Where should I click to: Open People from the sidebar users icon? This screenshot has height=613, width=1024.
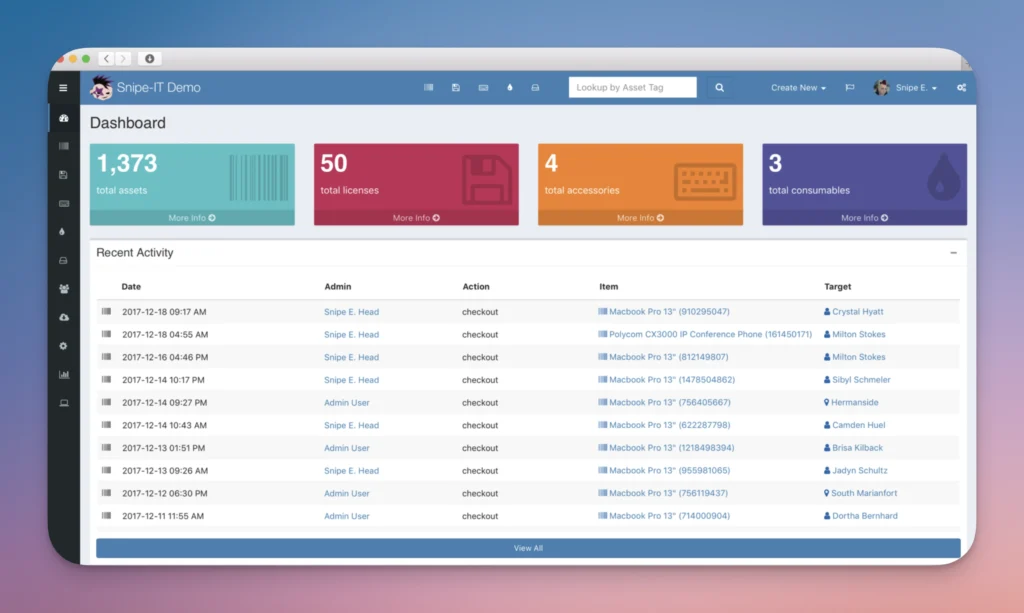(64, 289)
